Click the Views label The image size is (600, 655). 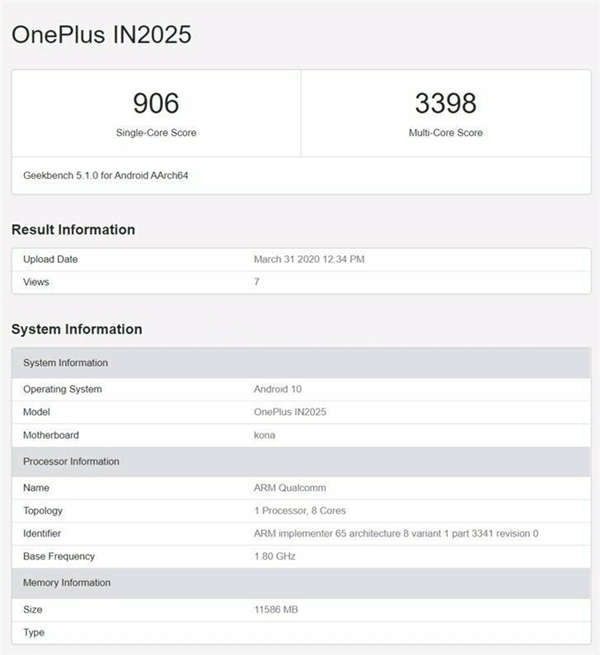(36, 282)
